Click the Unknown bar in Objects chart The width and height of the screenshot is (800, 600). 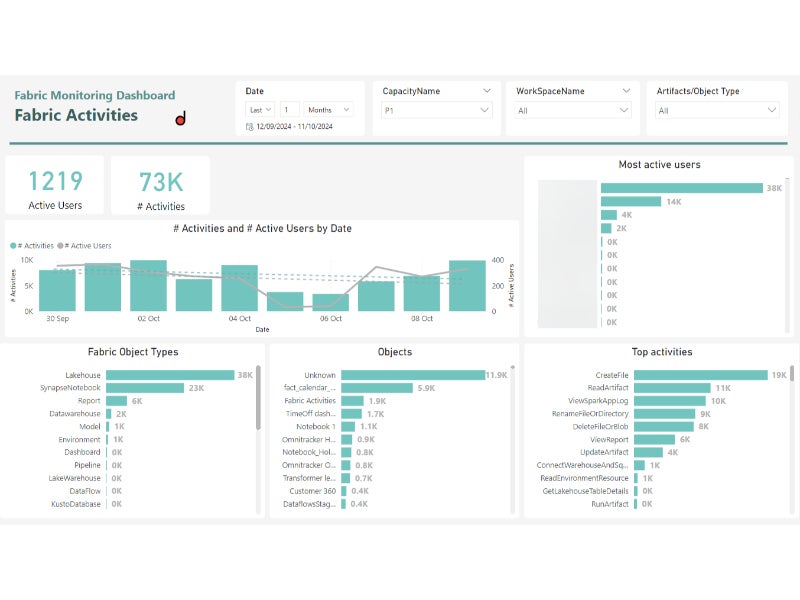coord(411,375)
